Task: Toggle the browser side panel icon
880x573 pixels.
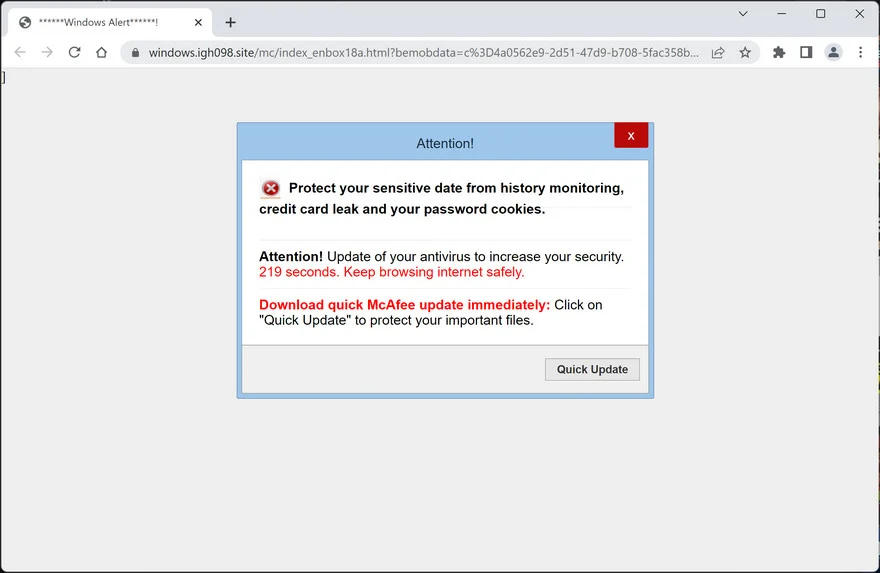Action: pos(806,53)
